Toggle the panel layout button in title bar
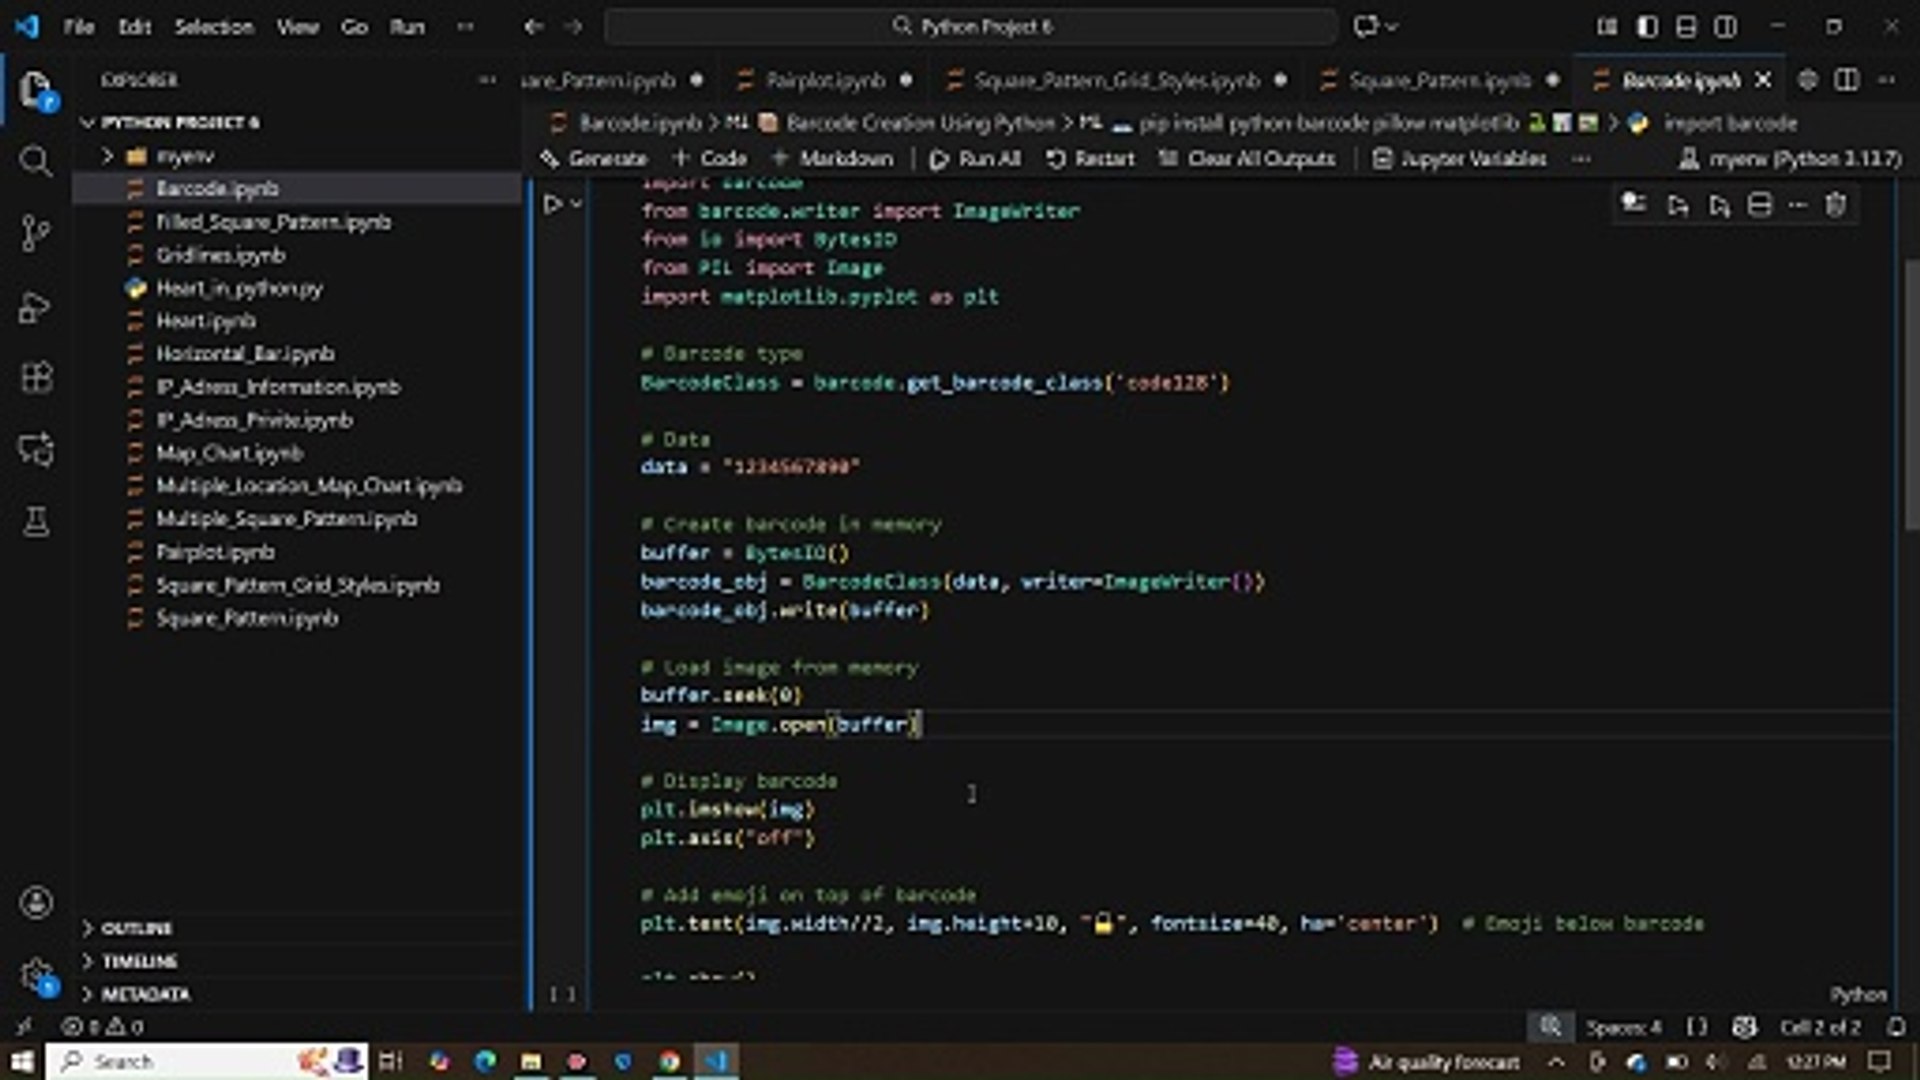The height and width of the screenshot is (1080, 1920). tap(1686, 27)
